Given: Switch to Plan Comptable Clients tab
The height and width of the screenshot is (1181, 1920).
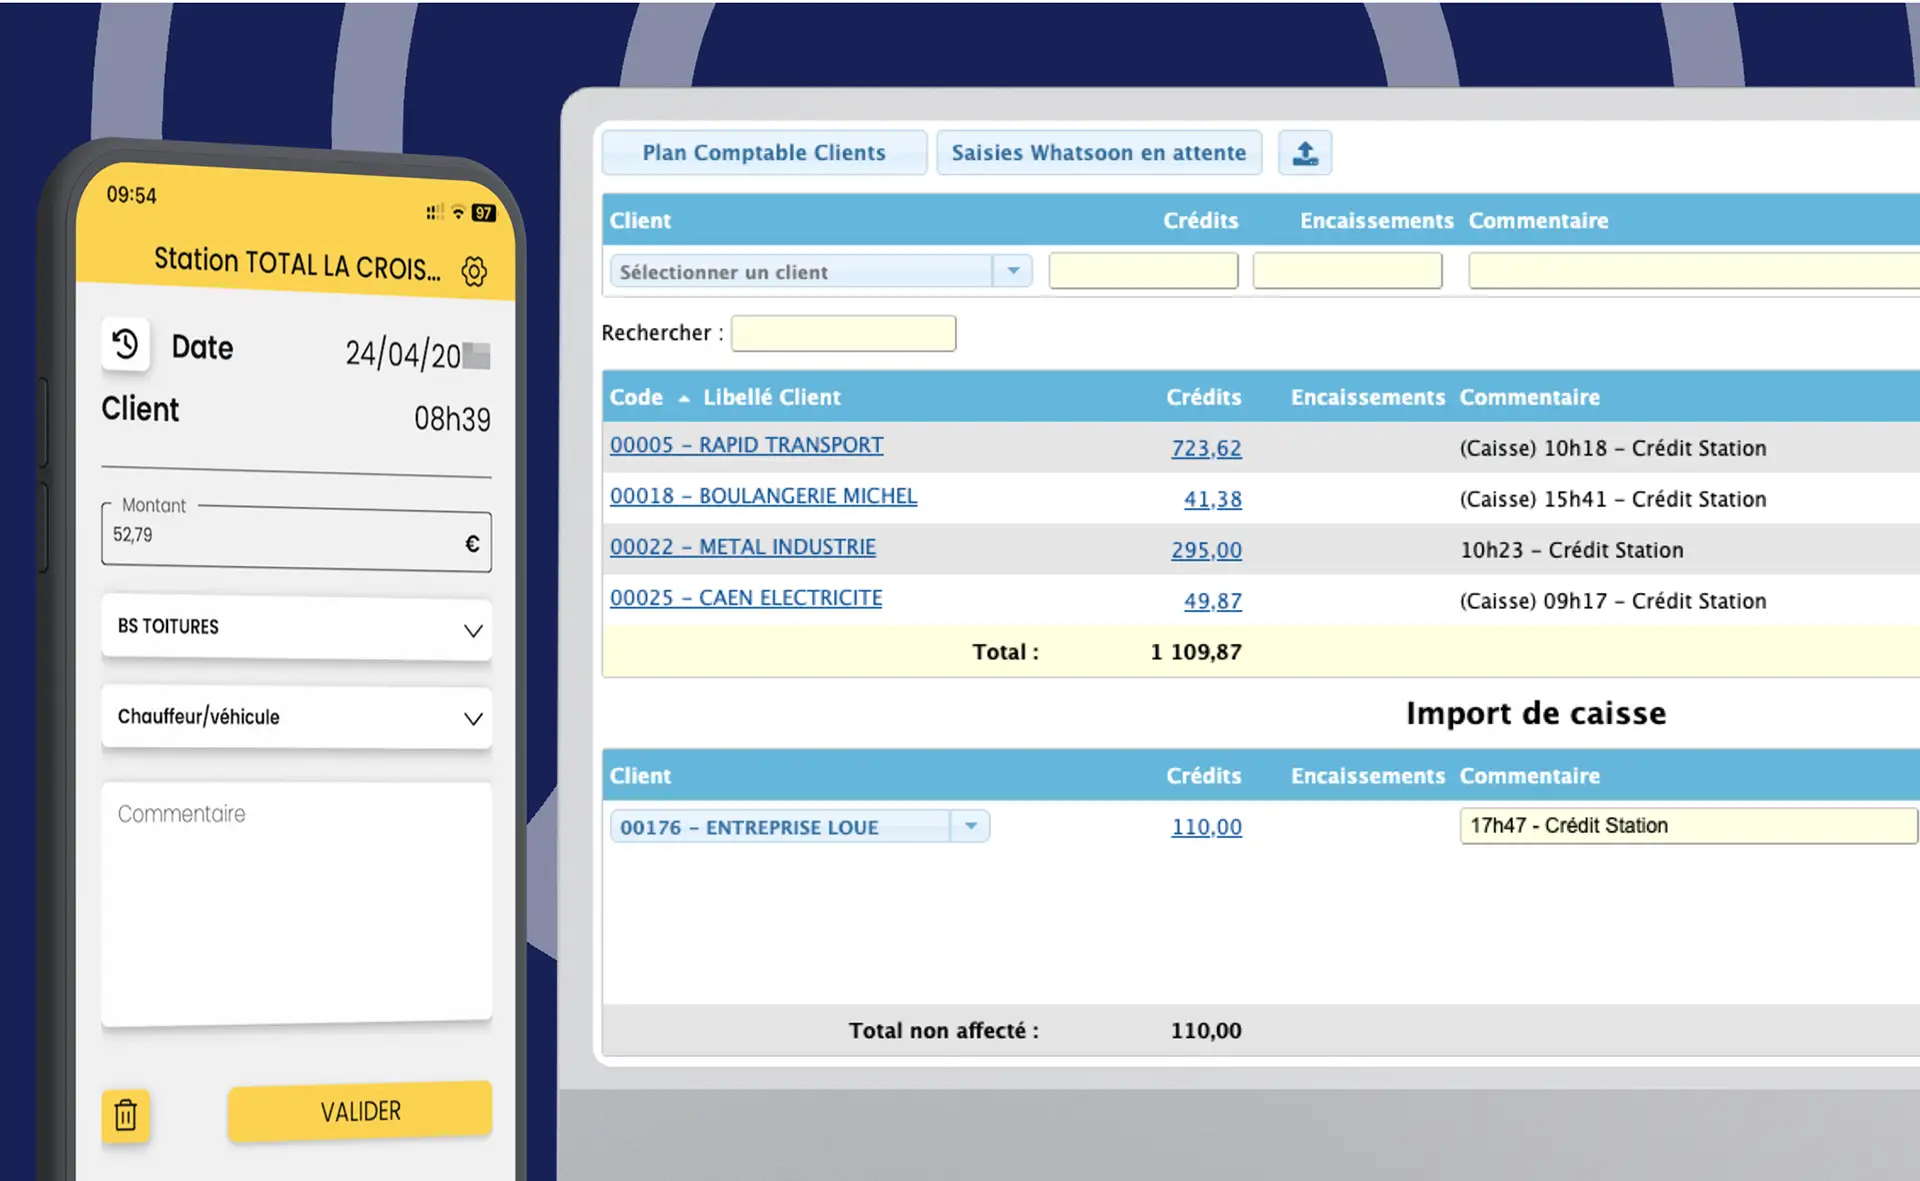Looking at the screenshot, I should tap(764, 153).
